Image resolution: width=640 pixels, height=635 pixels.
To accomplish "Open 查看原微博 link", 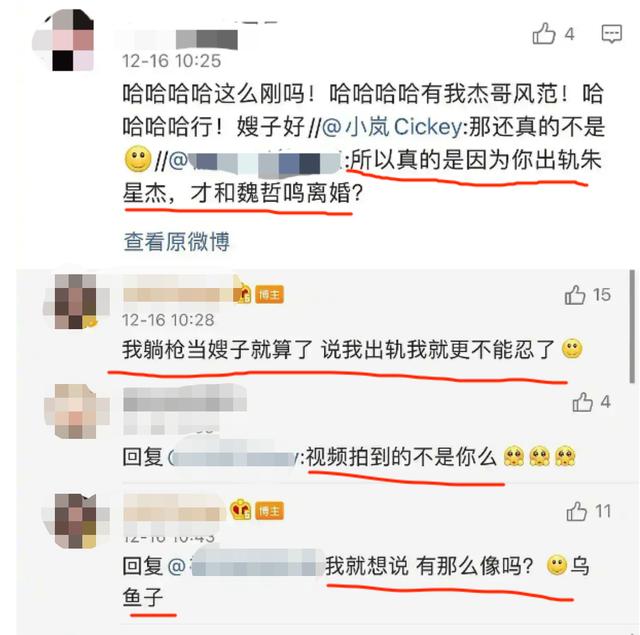I will point(177,242).
